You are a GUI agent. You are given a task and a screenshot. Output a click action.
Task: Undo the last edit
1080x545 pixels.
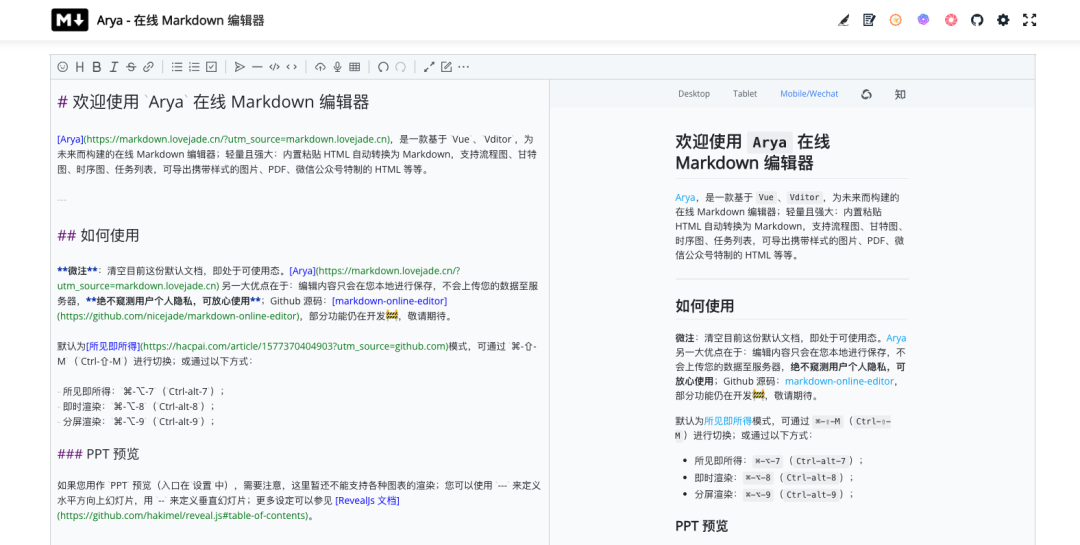click(383, 67)
